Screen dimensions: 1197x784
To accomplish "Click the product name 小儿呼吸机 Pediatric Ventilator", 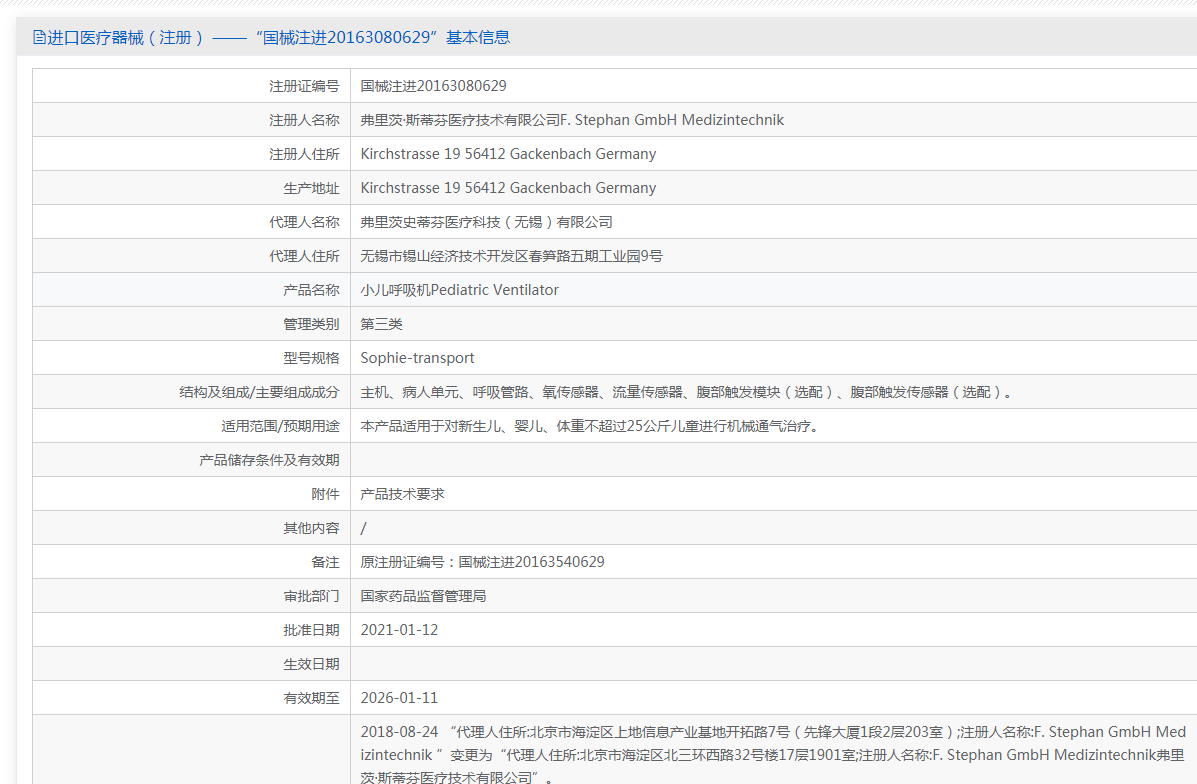I will [x=459, y=290].
